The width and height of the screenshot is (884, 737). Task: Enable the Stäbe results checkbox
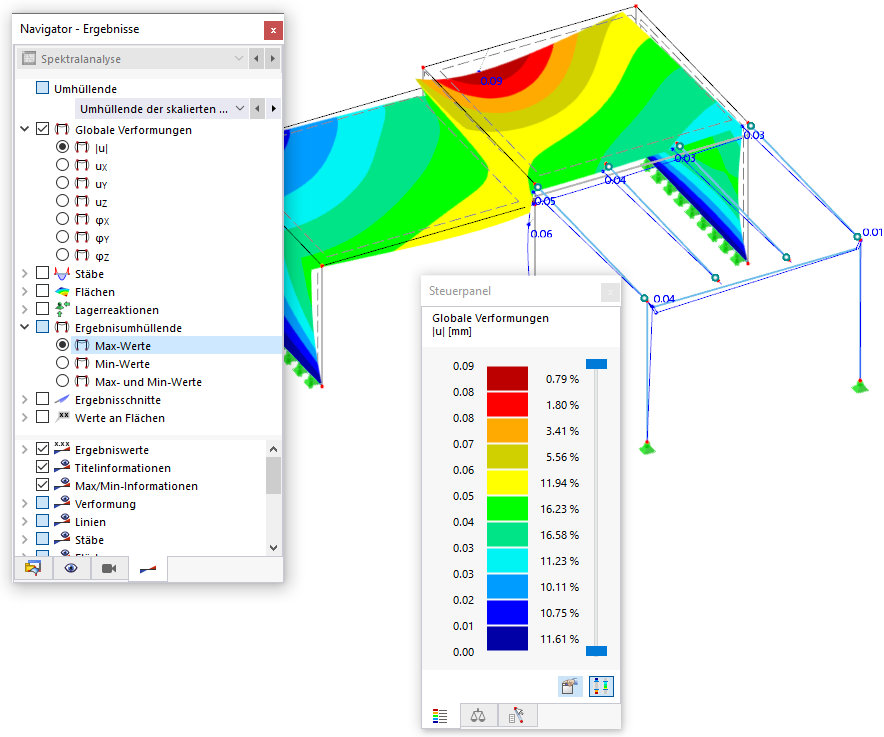coord(42,273)
